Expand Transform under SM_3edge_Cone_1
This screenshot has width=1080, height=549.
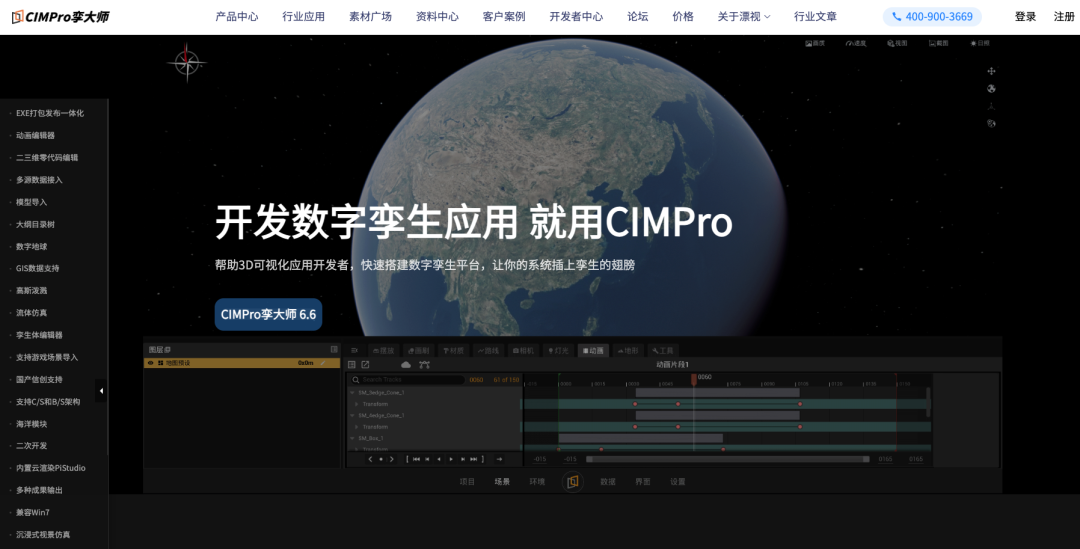[x=357, y=404]
